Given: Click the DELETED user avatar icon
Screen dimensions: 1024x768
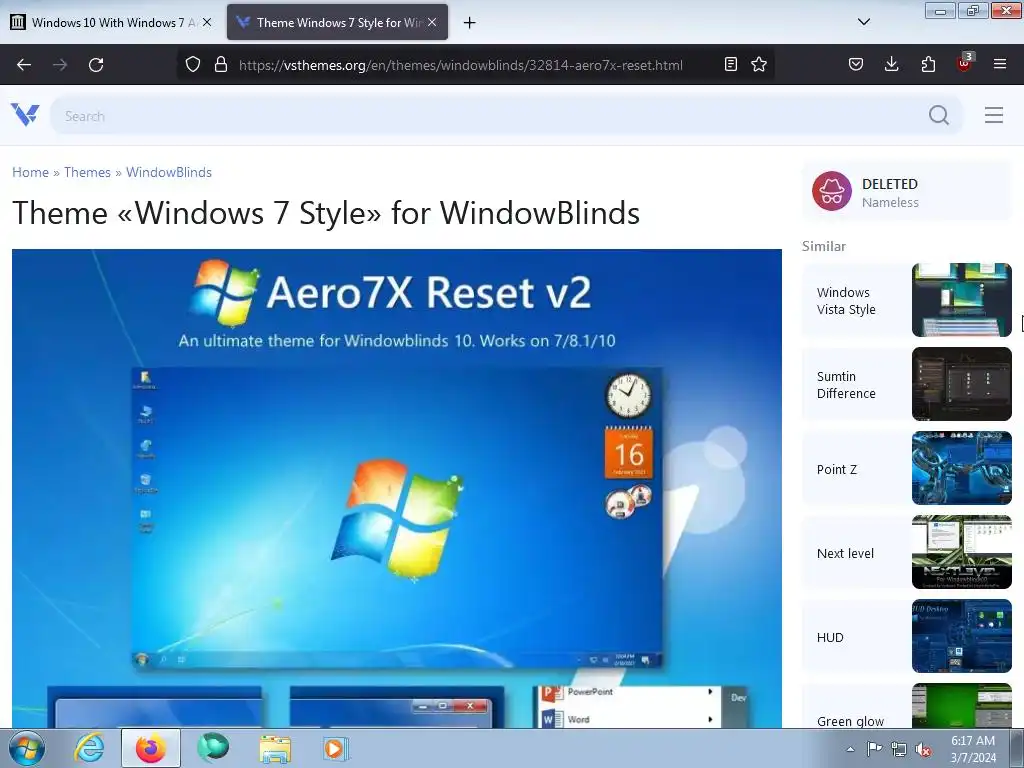Looking at the screenshot, I should click(x=831, y=191).
